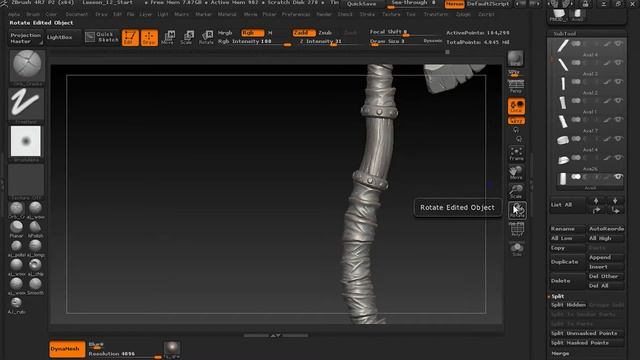Image resolution: width=640 pixels, height=360 pixels.
Task: Open the Zplugin menu
Action: (x=463, y=14)
